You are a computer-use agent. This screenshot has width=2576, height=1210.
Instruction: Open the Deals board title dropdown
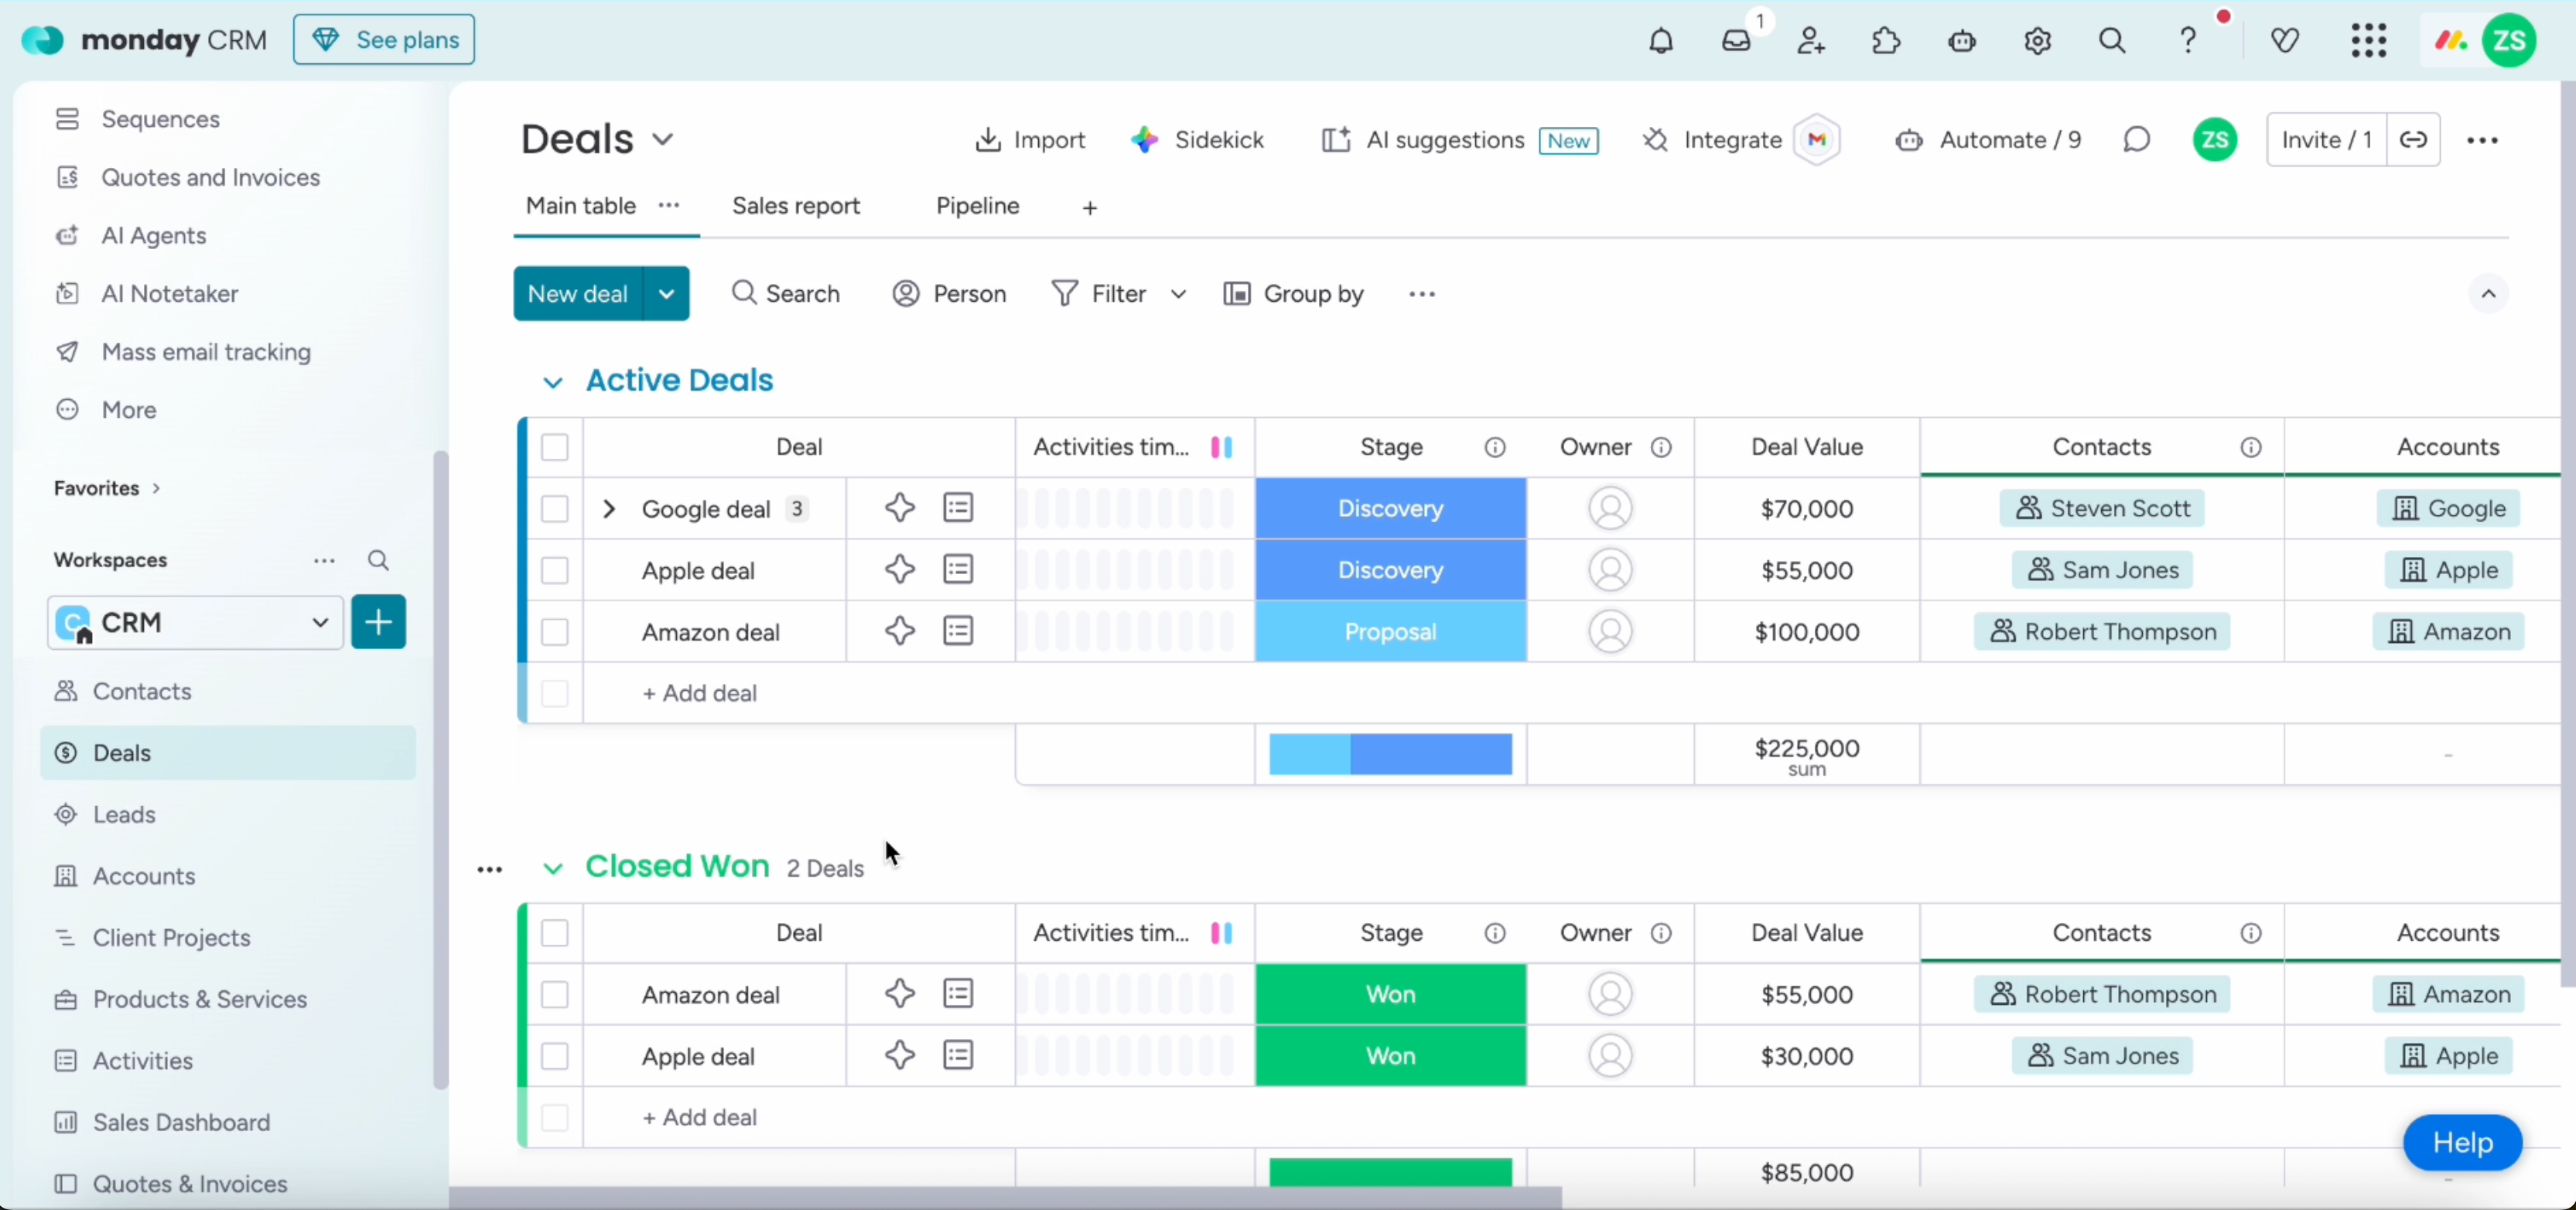pyautogui.click(x=662, y=139)
